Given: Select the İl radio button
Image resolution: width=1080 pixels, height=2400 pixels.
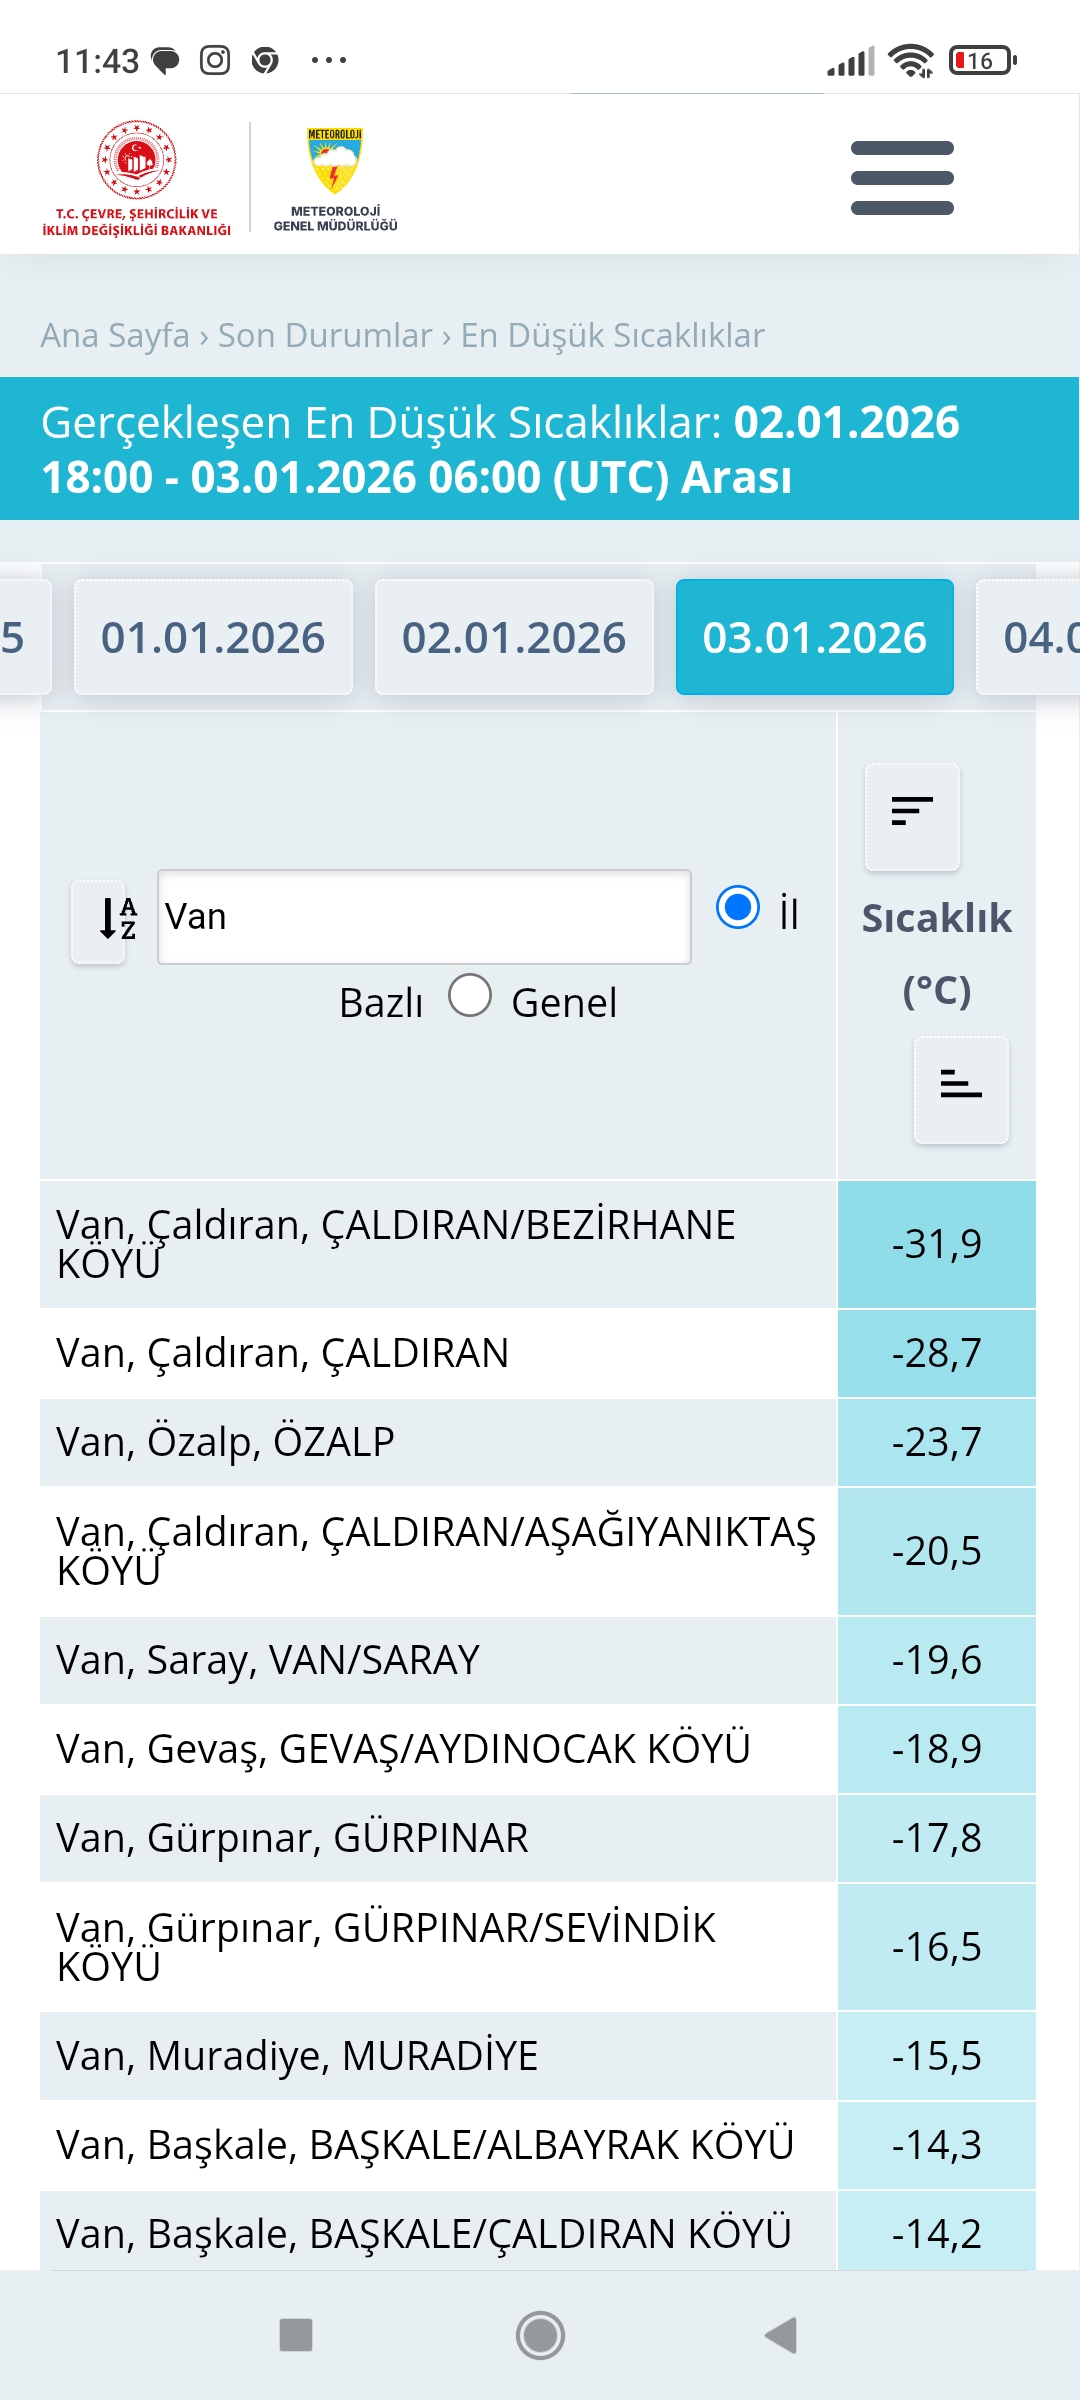Looking at the screenshot, I should click(x=738, y=907).
